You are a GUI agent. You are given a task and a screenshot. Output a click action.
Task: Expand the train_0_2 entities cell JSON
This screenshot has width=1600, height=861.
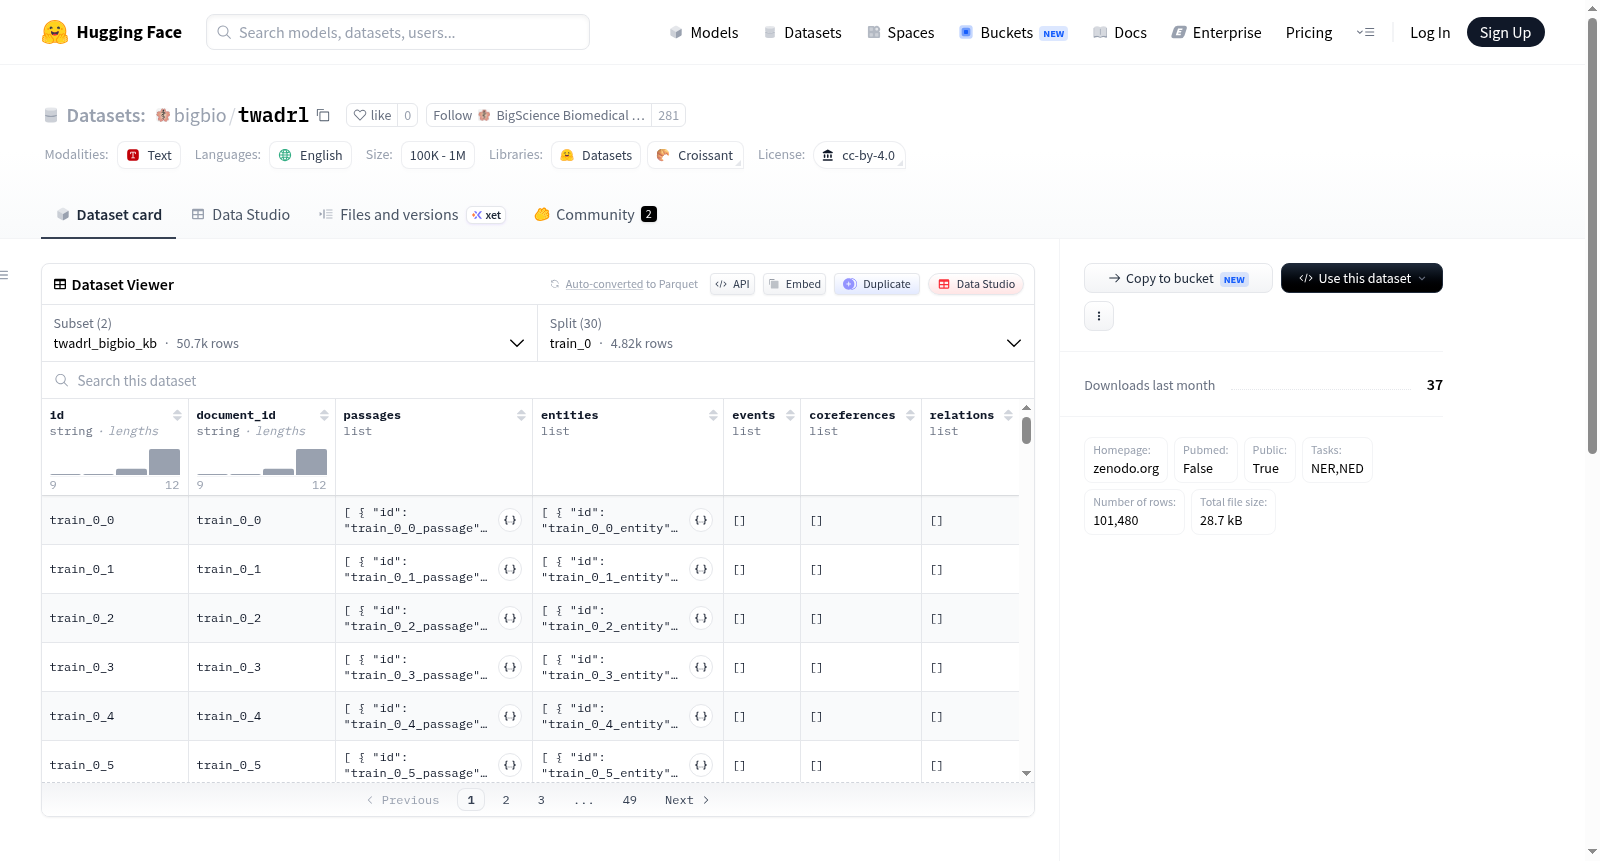[701, 618]
